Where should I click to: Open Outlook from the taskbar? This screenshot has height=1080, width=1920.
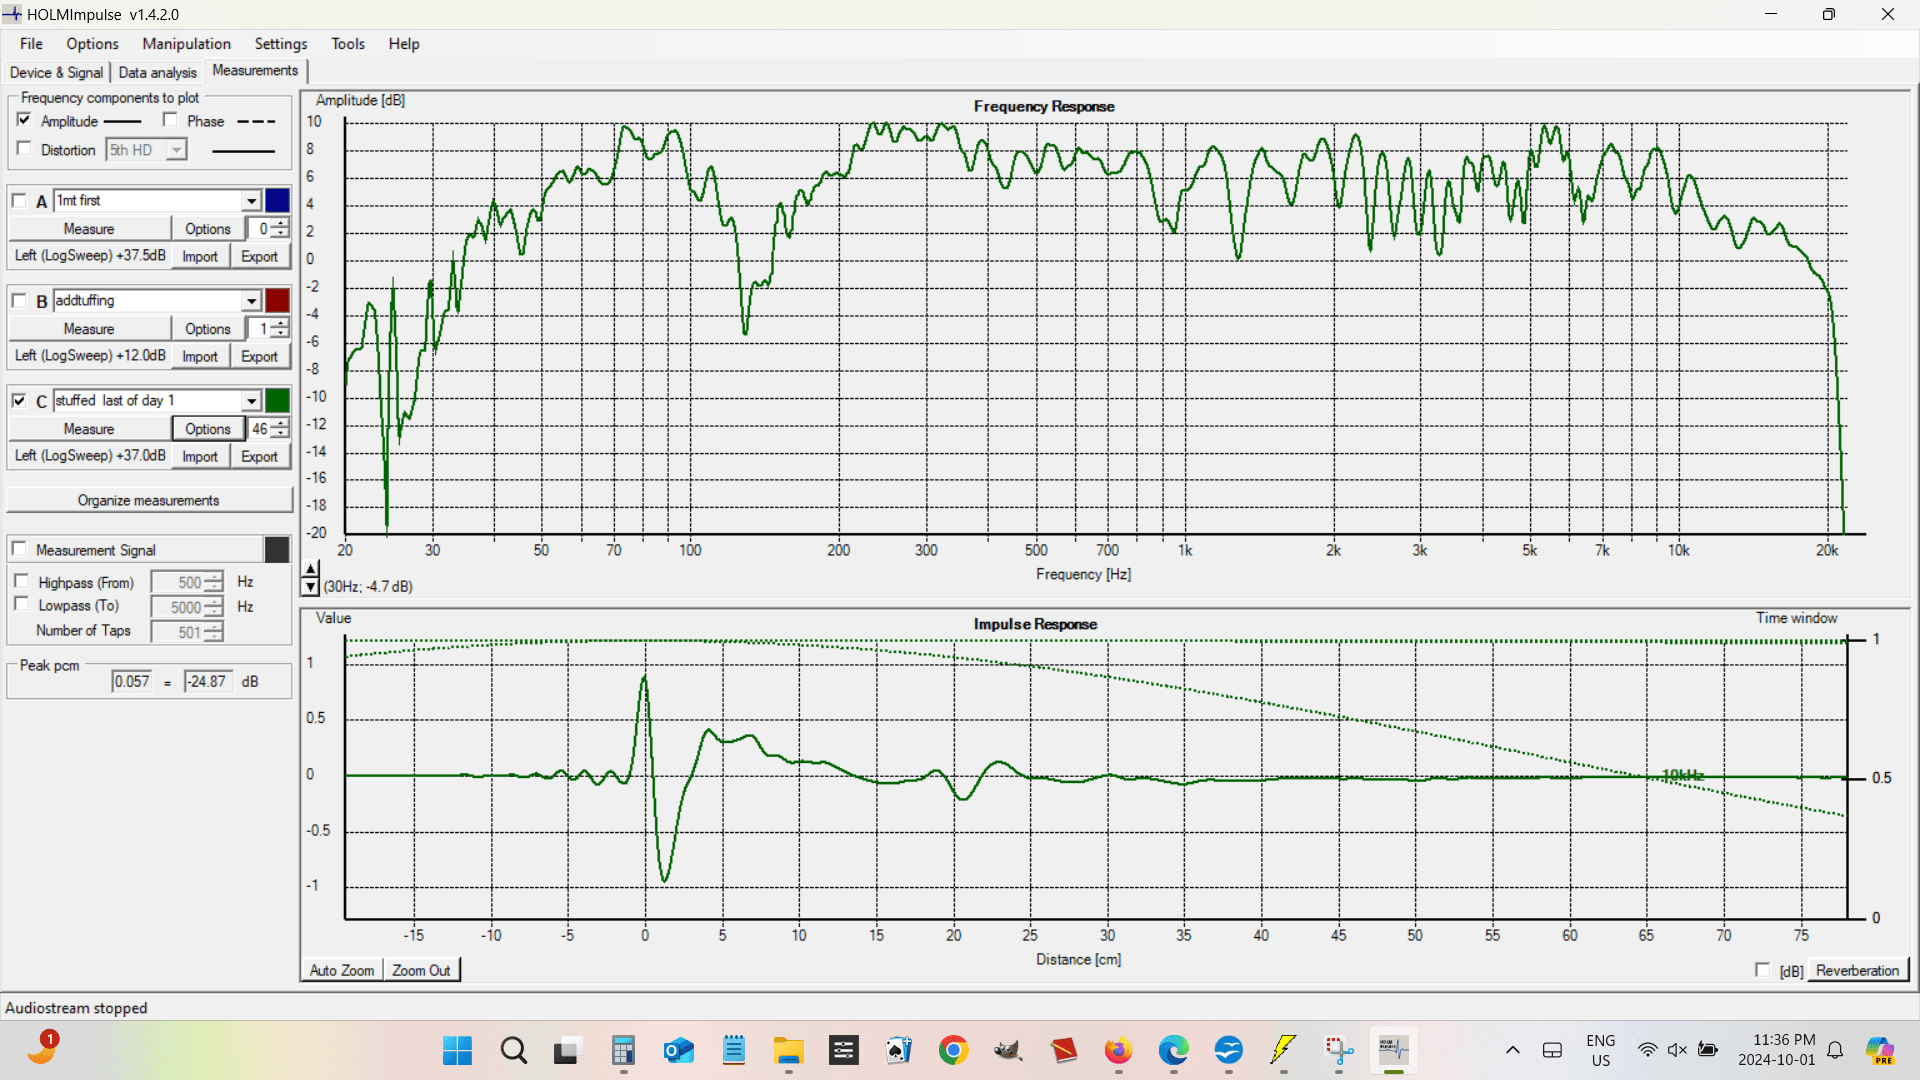click(678, 1050)
